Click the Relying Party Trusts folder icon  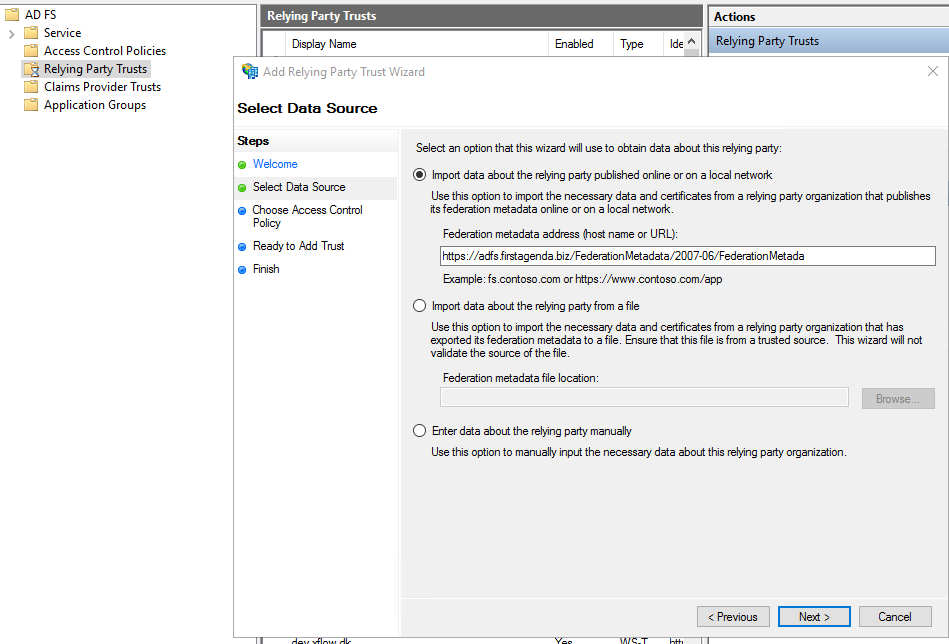click(31, 69)
